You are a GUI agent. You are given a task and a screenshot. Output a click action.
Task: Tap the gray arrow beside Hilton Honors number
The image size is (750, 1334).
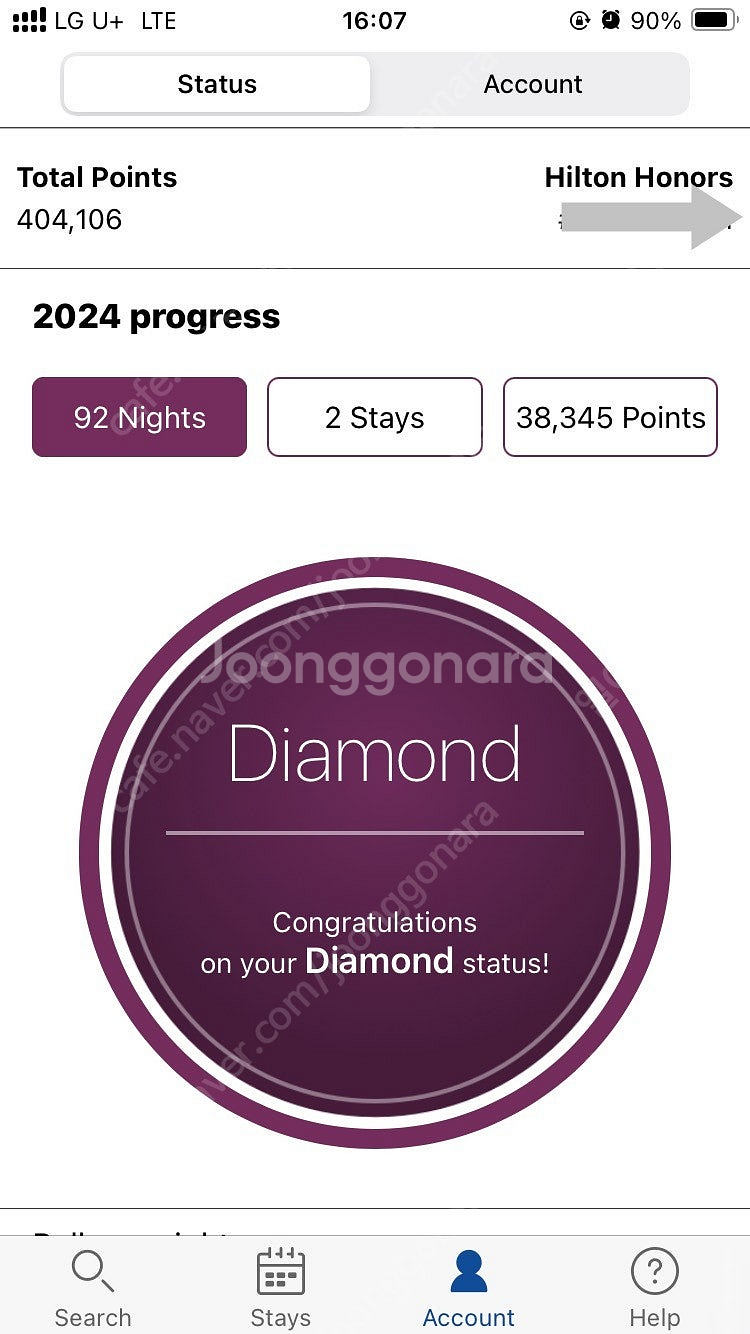click(x=652, y=218)
